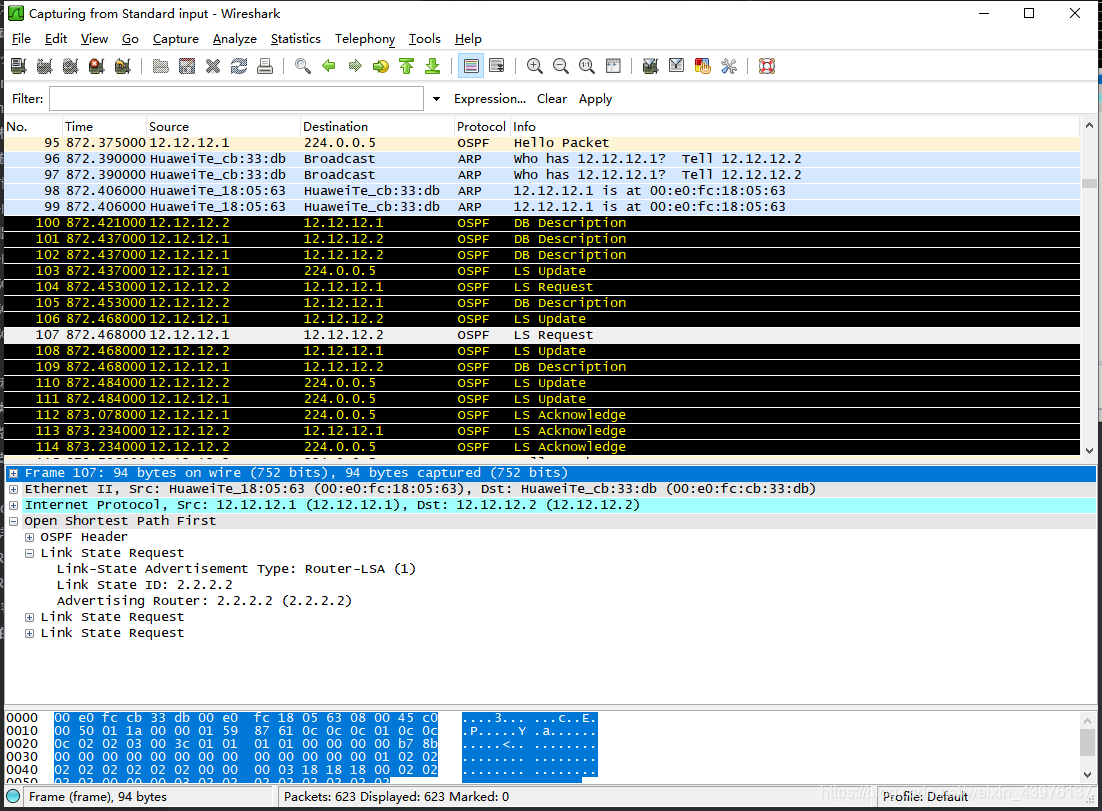Click the Clear filter button
The image size is (1102, 811).
click(x=552, y=99)
